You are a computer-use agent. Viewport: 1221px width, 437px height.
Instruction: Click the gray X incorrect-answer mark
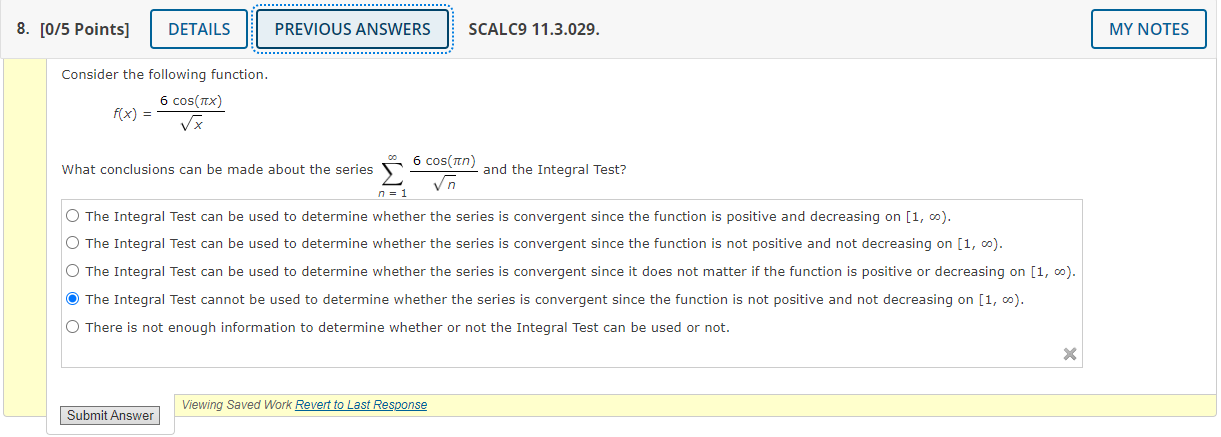click(1070, 354)
